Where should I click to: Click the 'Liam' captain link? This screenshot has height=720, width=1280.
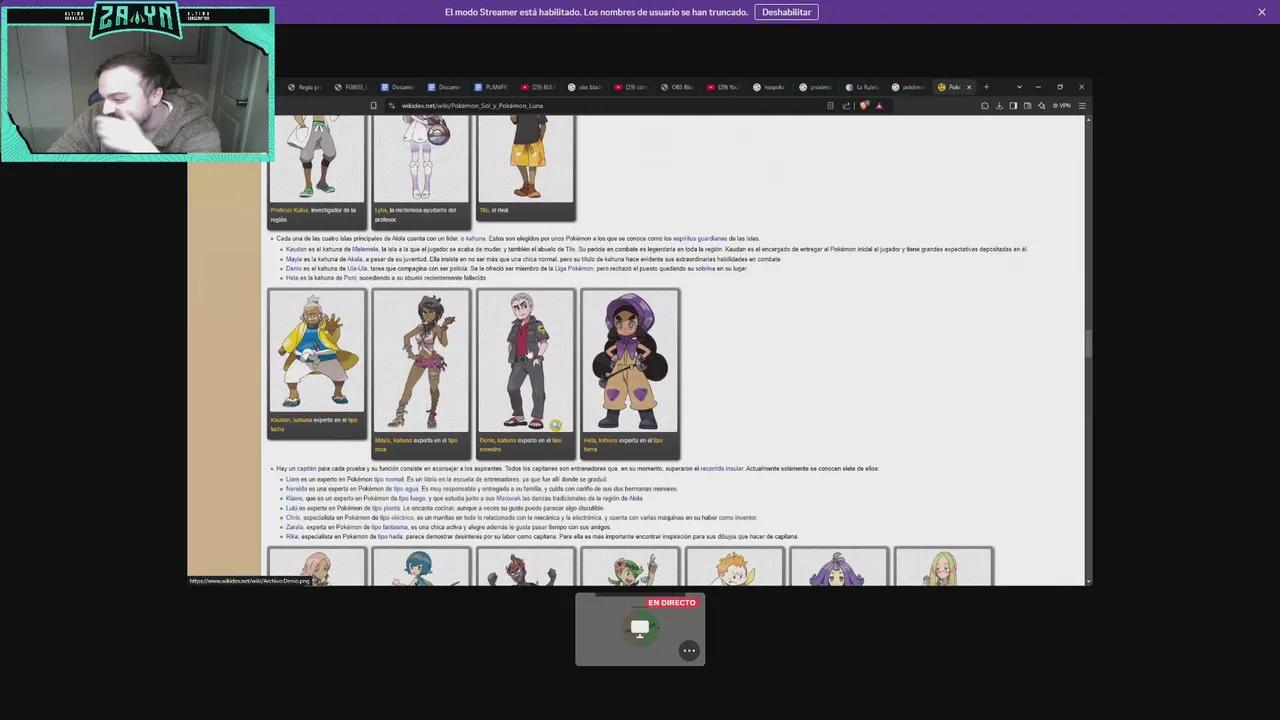[x=292, y=479]
